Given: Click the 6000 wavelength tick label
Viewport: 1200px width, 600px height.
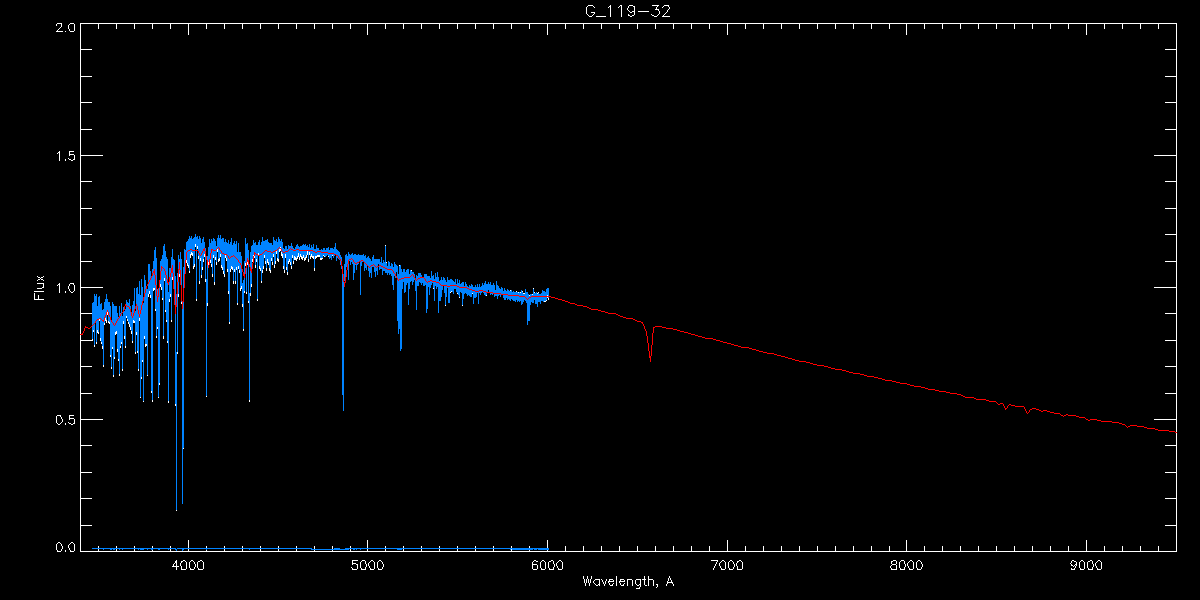Looking at the screenshot, I should (x=547, y=565).
